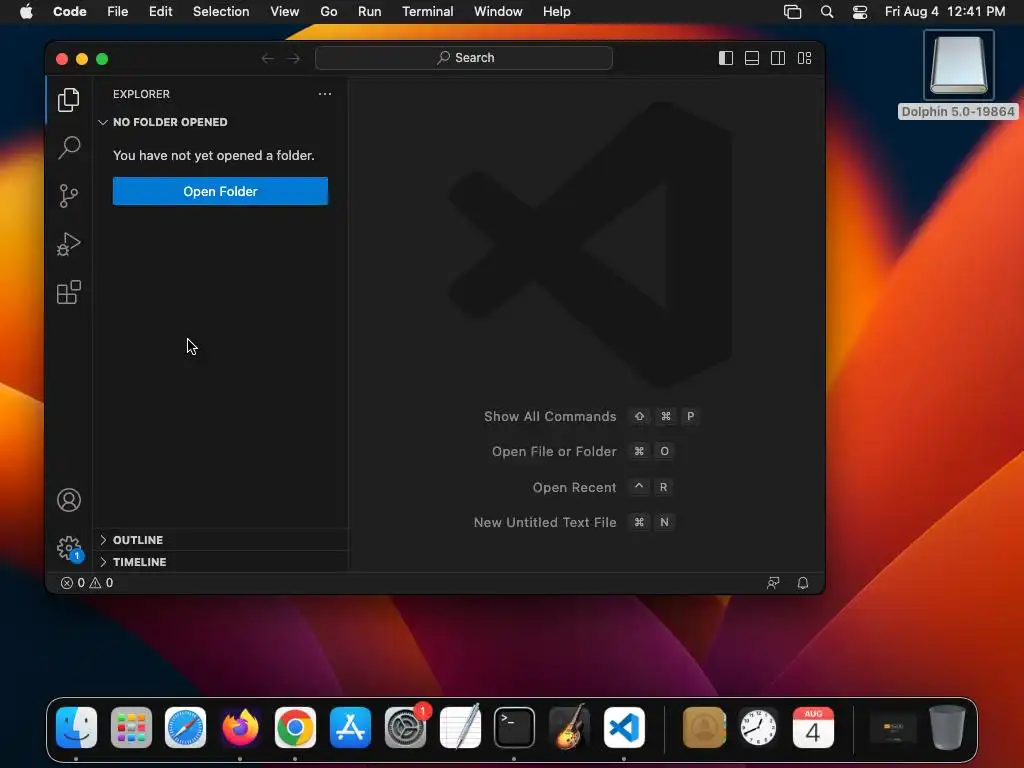Open the Code application menu
1024x768 pixels.
click(x=70, y=12)
